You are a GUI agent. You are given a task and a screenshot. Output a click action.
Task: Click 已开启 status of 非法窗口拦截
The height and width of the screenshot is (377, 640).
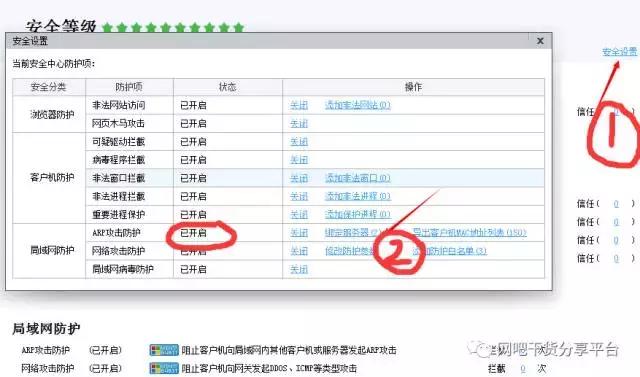tap(193, 178)
